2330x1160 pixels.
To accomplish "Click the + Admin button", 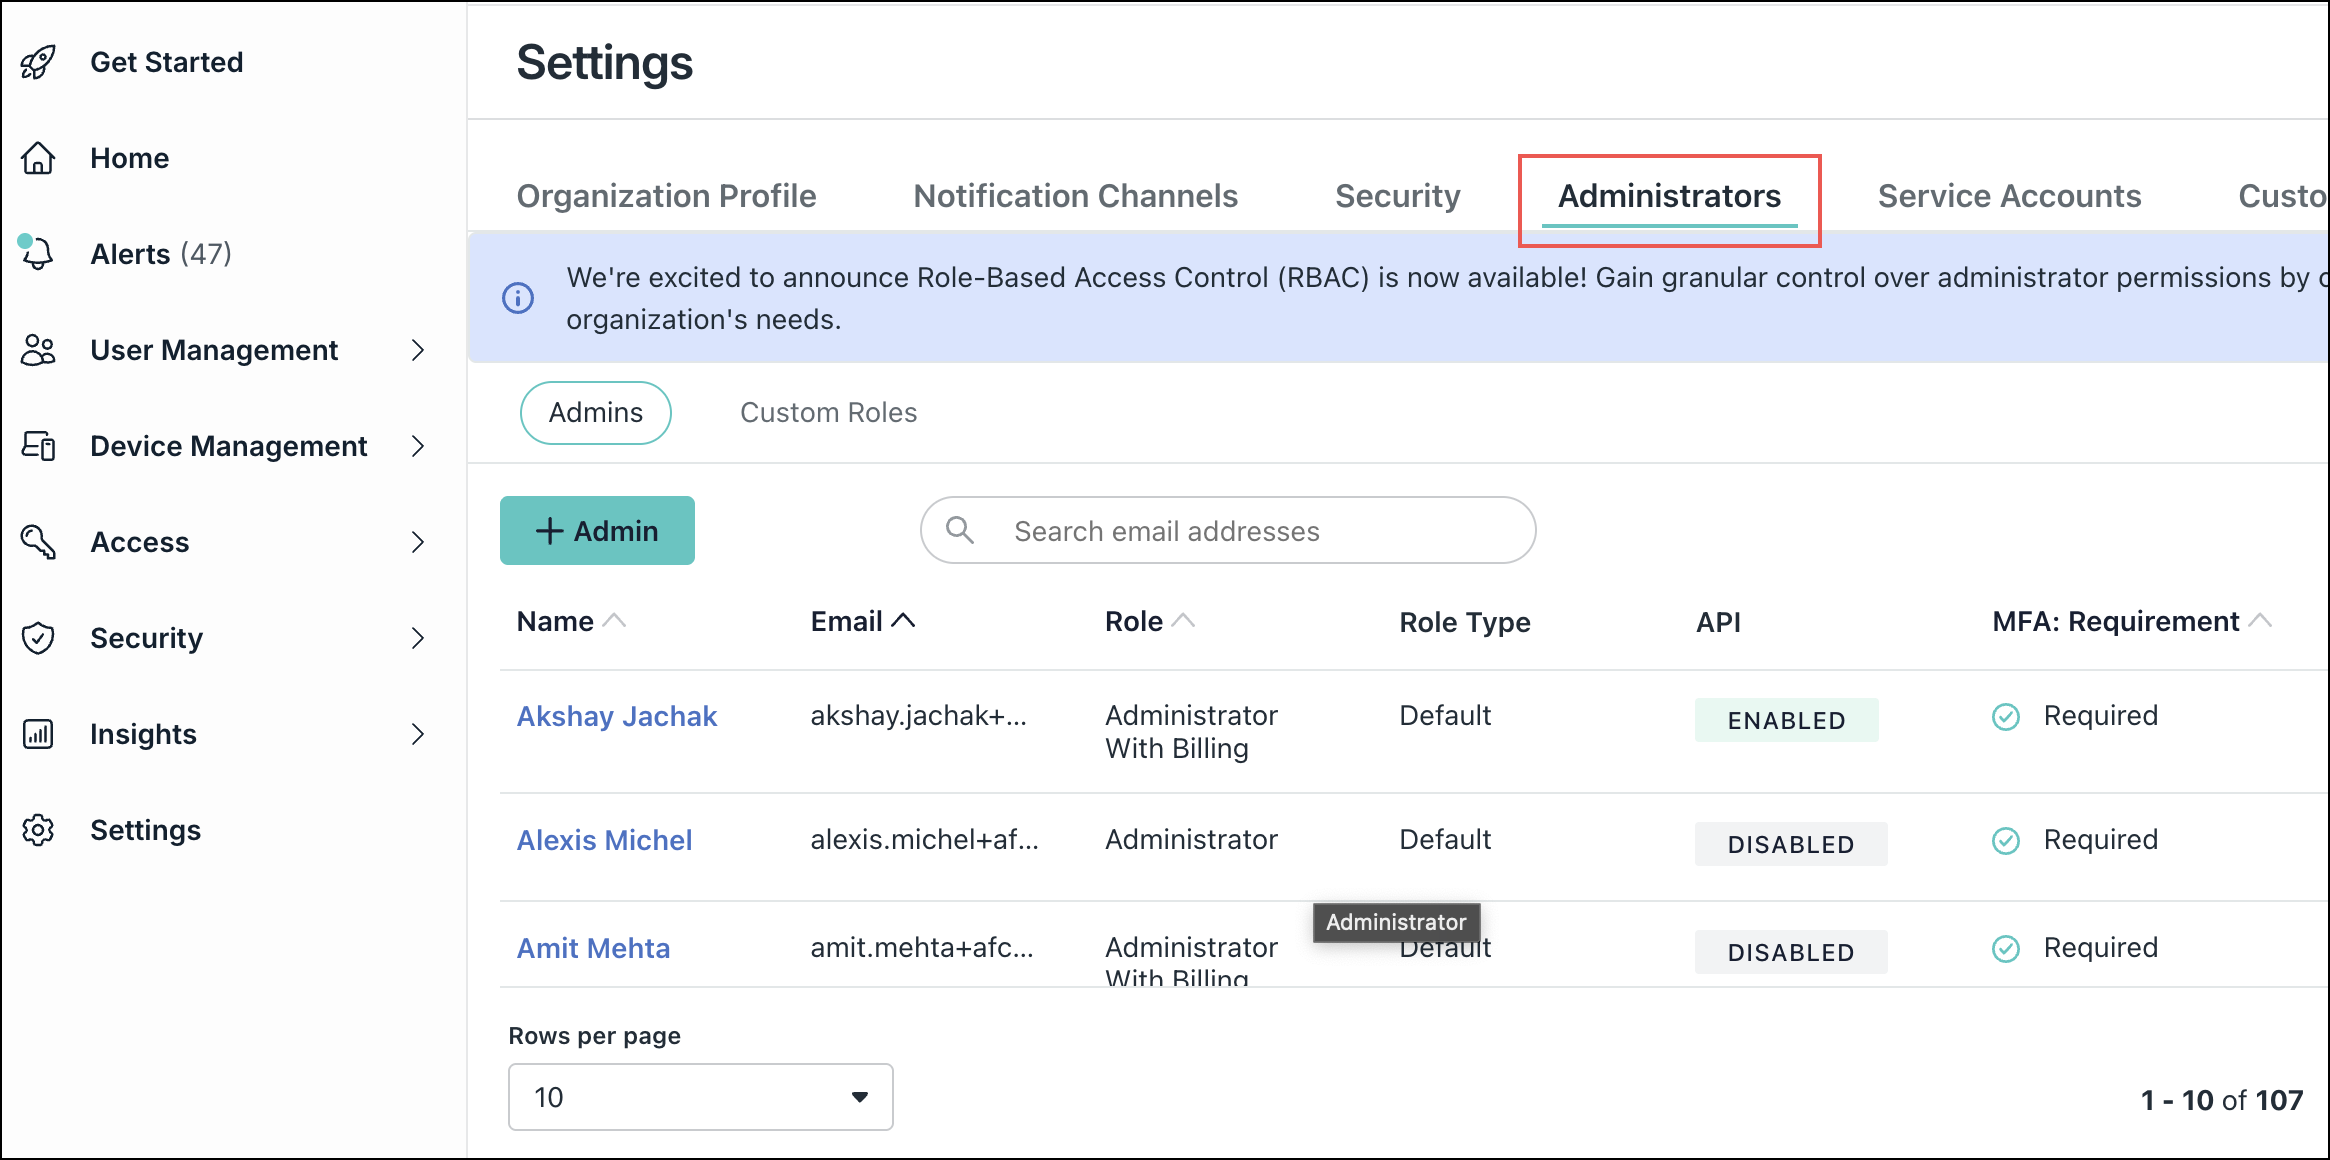I will [597, 530].
